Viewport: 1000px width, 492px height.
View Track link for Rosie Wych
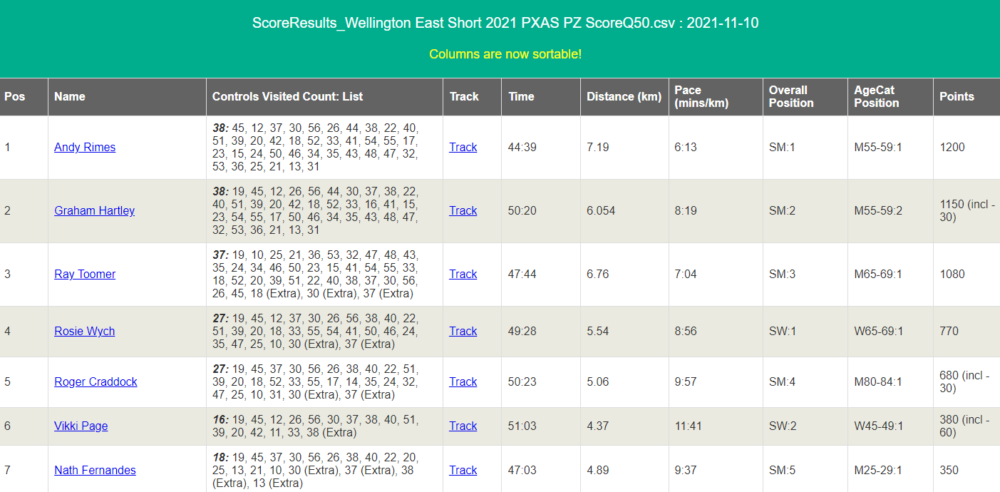pos(463,331)
